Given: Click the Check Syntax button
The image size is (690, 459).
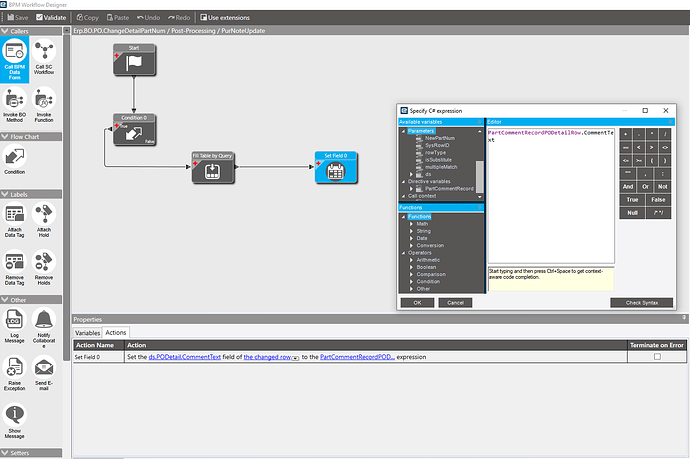Looking at the screenshot, I should click(x=642, y=303).
